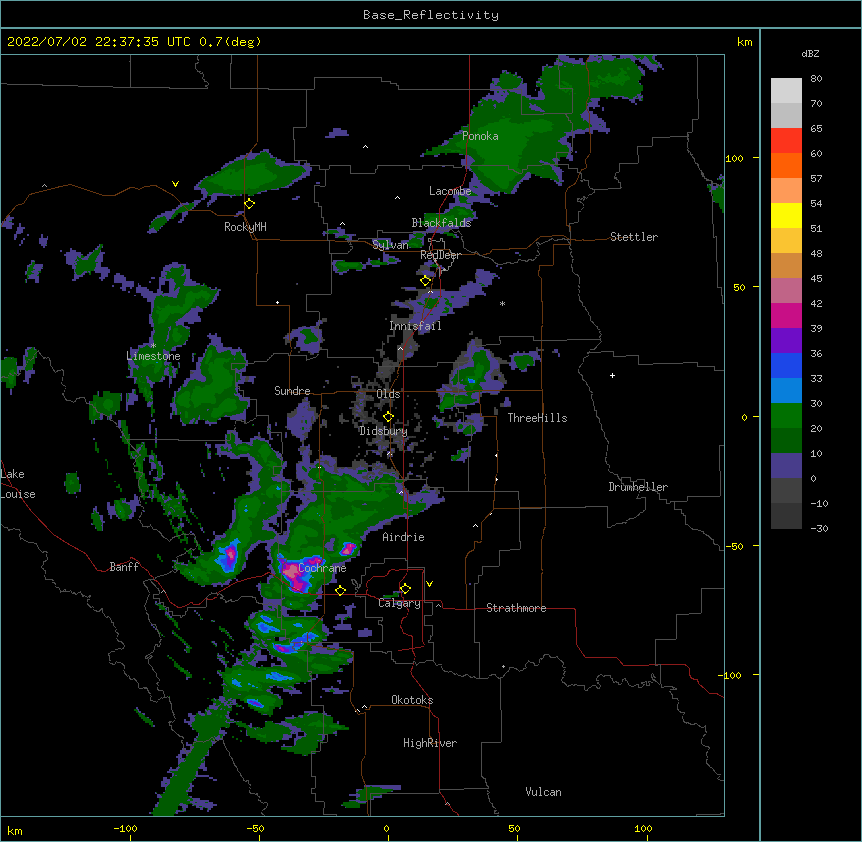Select the yellow diamond marker just above Calgary label
862x842 pixels.
tap(405, 589)
